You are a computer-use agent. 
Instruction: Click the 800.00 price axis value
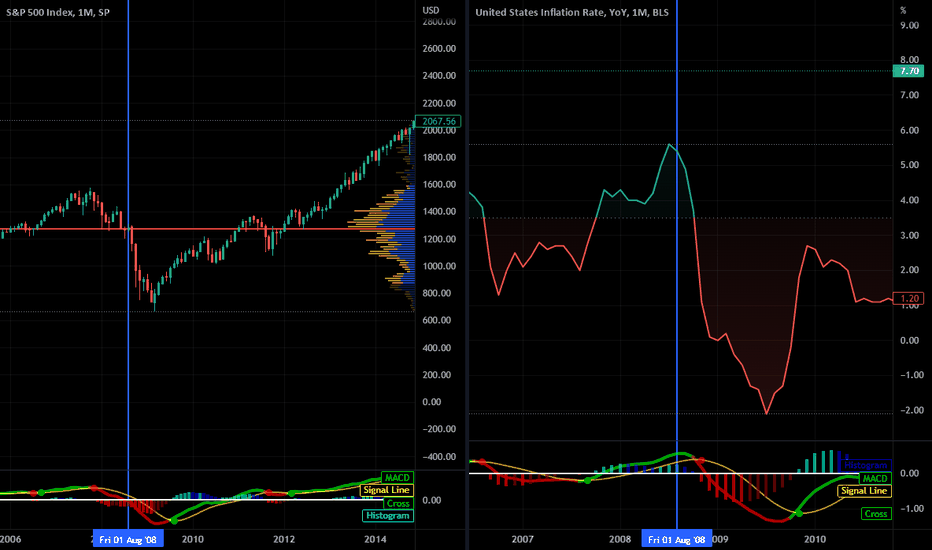[x=436, y=293]
